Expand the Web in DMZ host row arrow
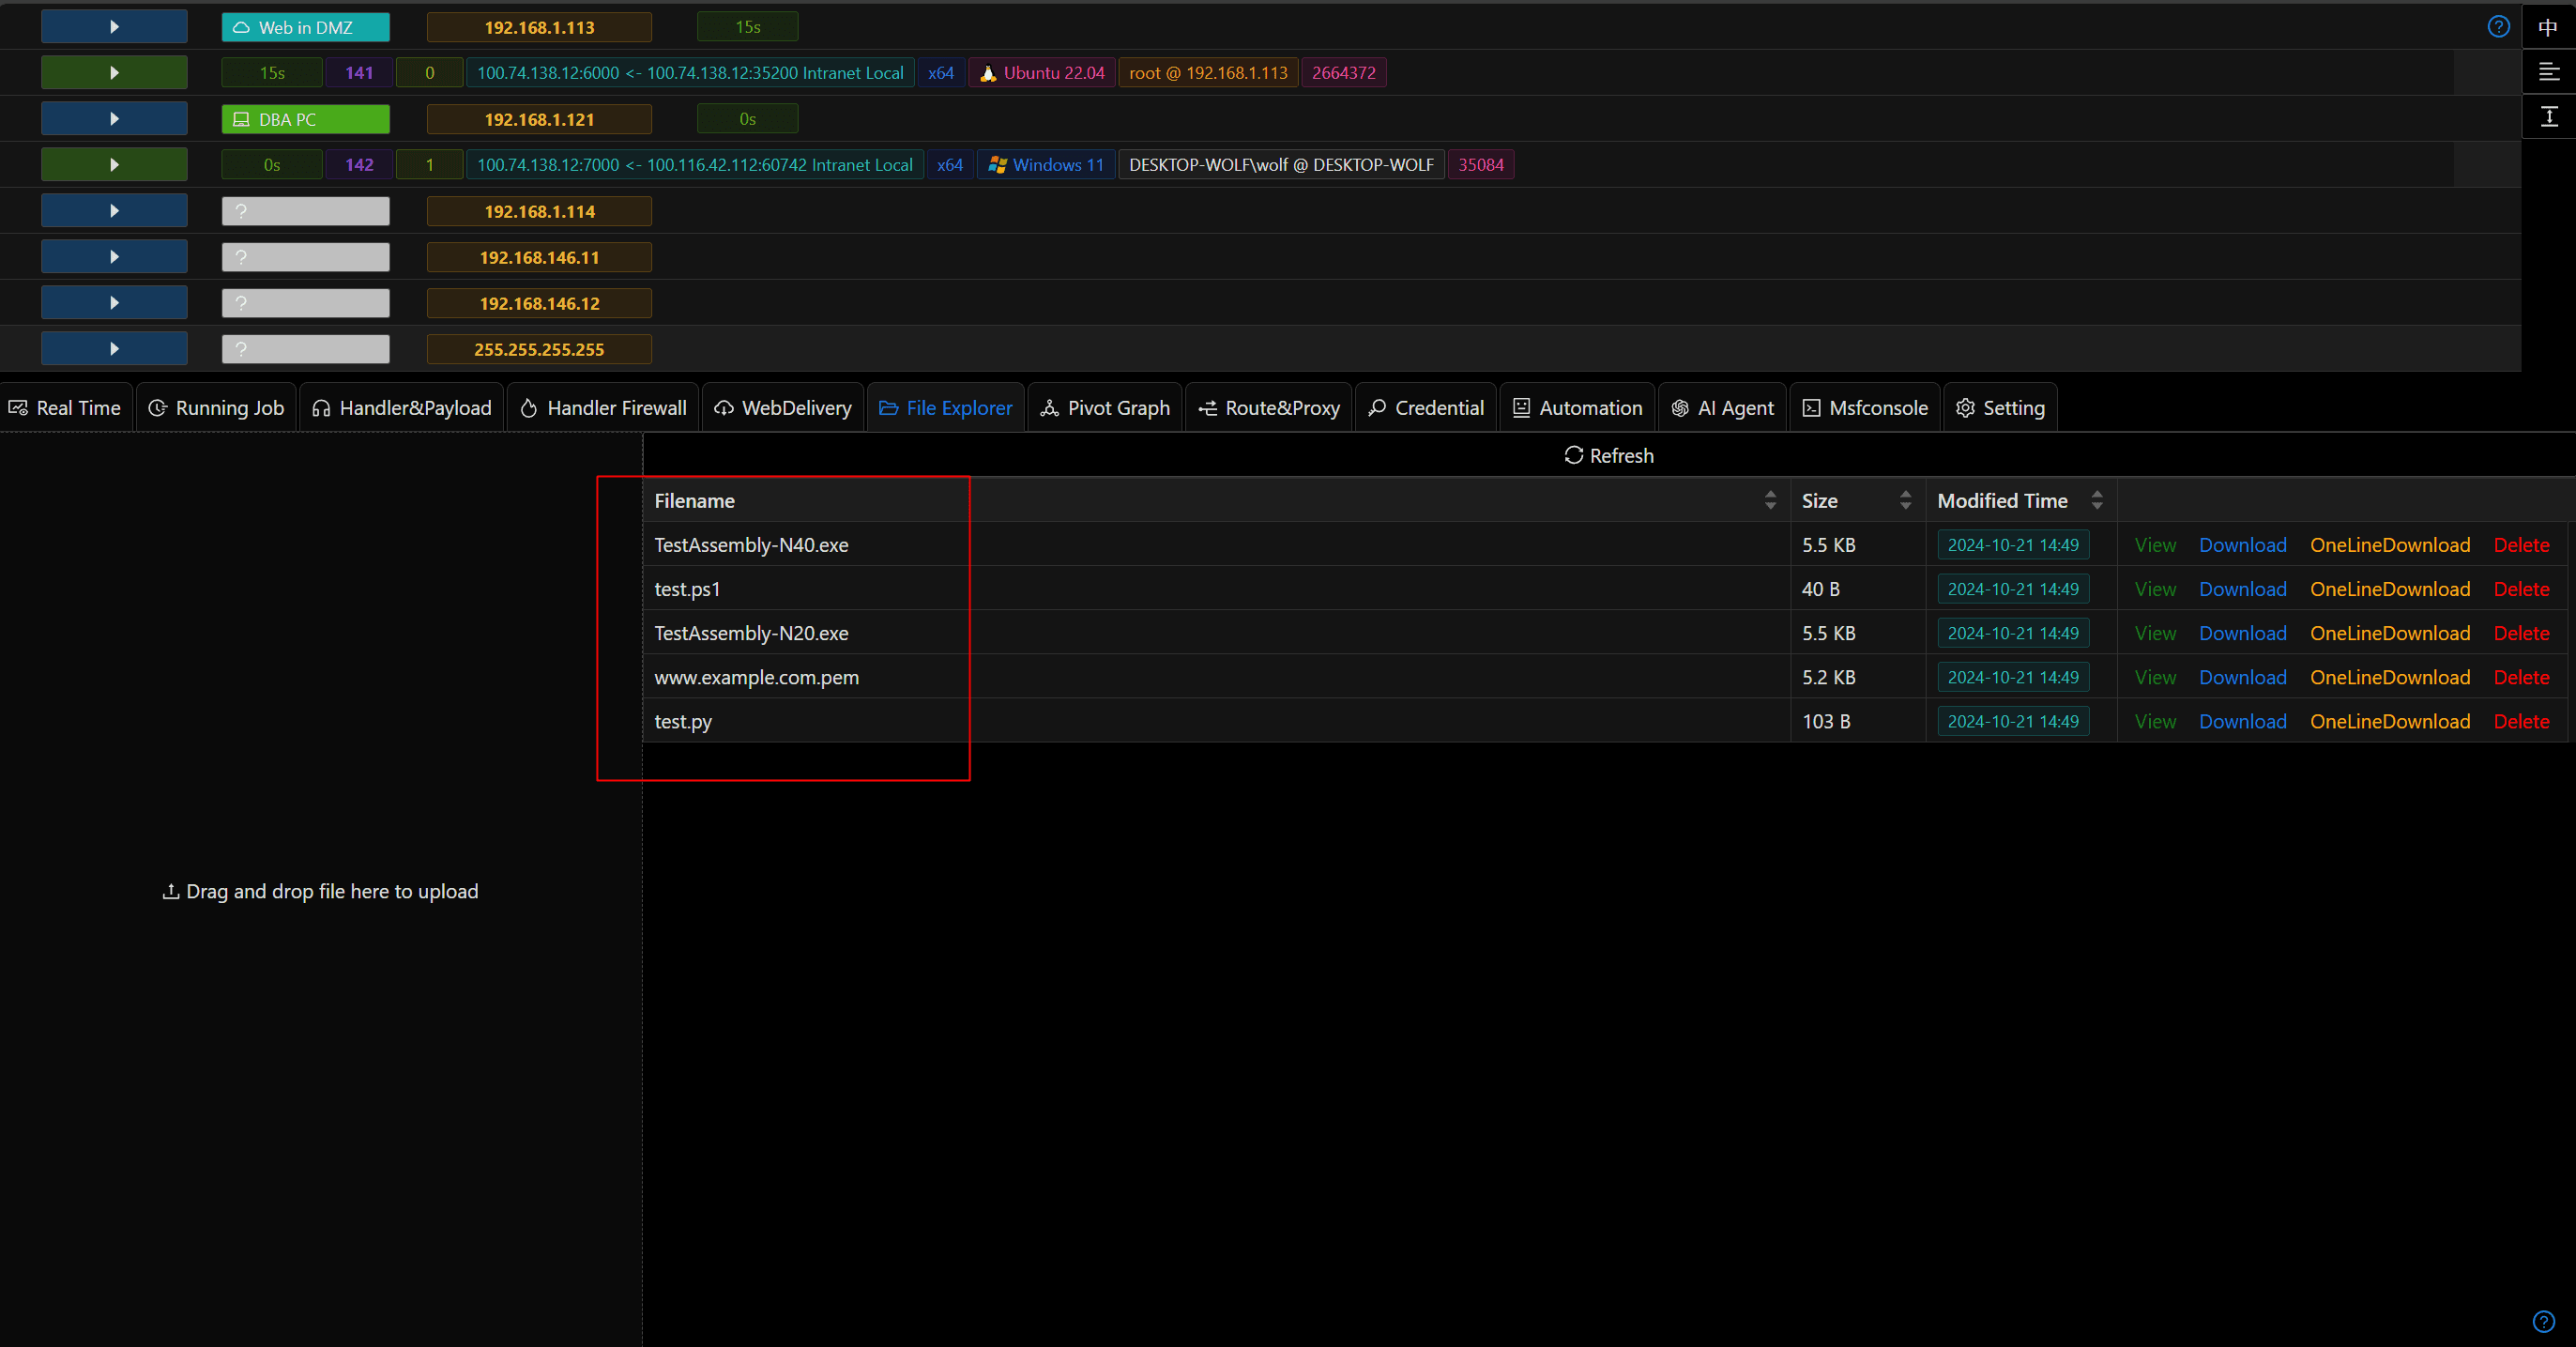Screen dimensions: 2576x1347 coord(114,27)
